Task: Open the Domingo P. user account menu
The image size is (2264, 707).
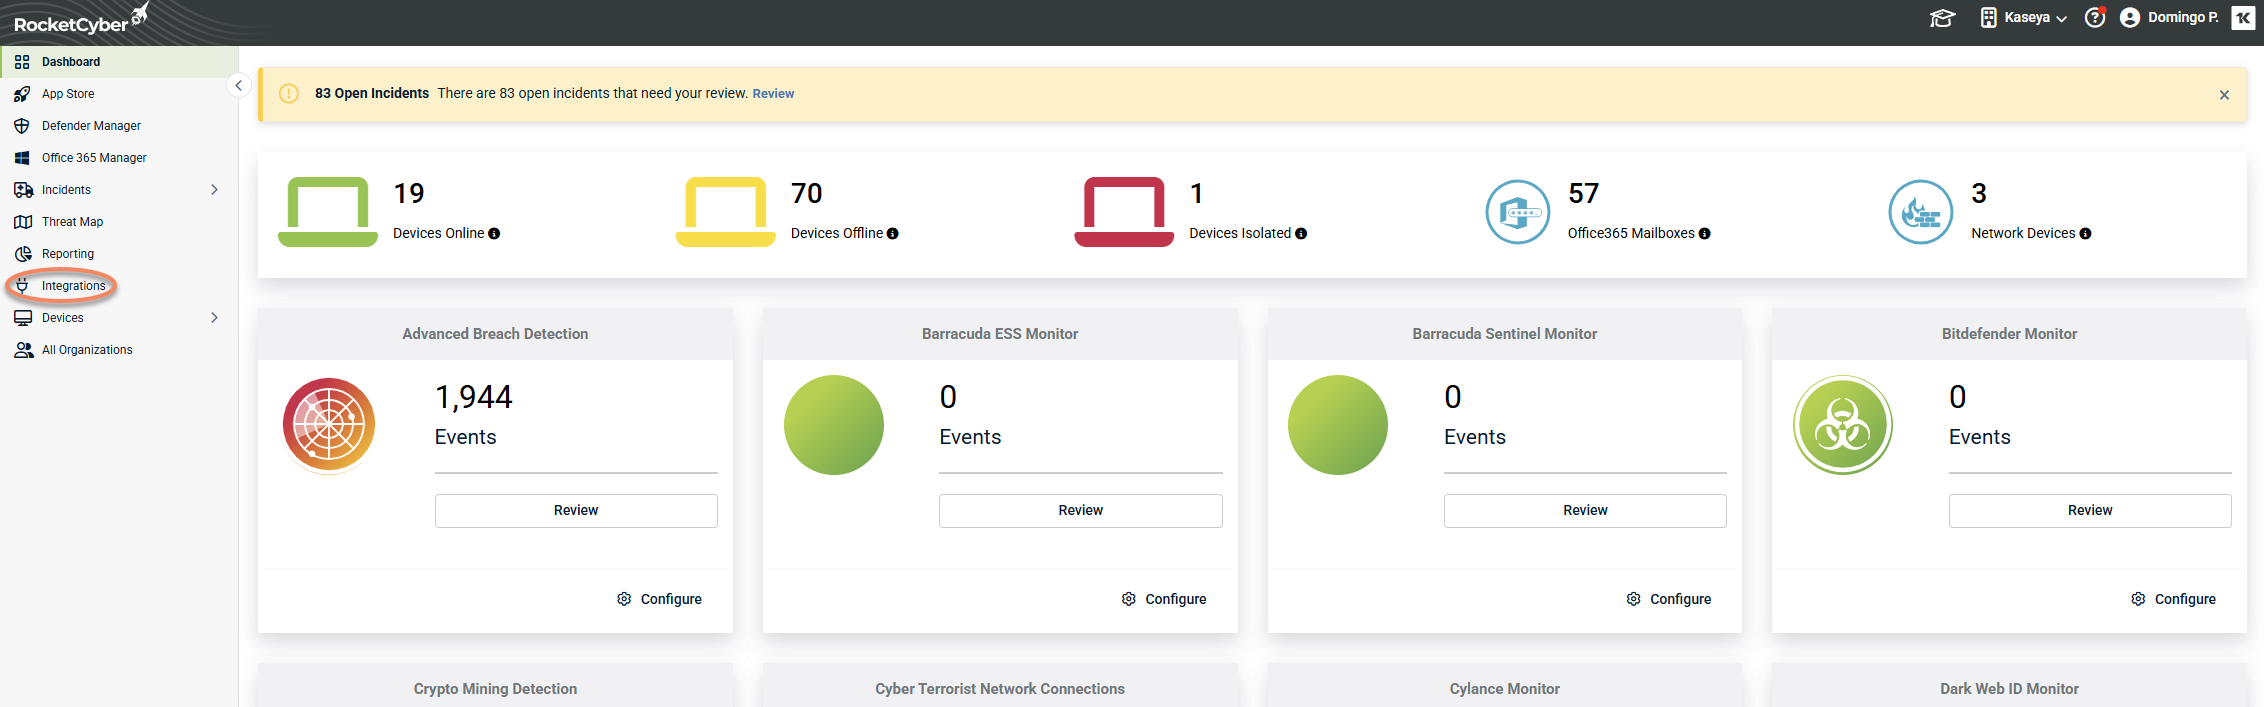Action: tap(2169, 18)
